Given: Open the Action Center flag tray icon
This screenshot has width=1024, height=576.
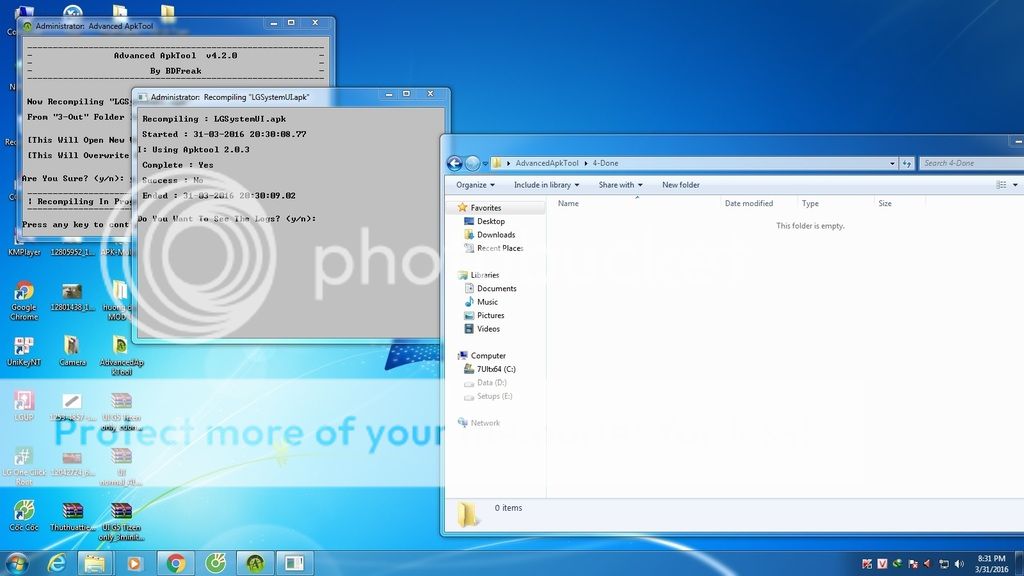Looking at the screenshot, I should (x=912, y=564).
